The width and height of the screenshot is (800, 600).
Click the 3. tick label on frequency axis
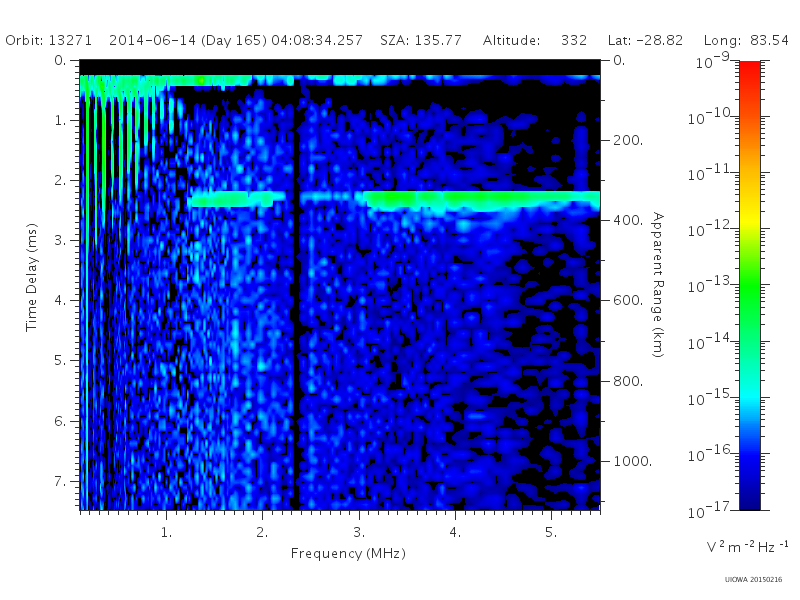[x=359, y=532]
